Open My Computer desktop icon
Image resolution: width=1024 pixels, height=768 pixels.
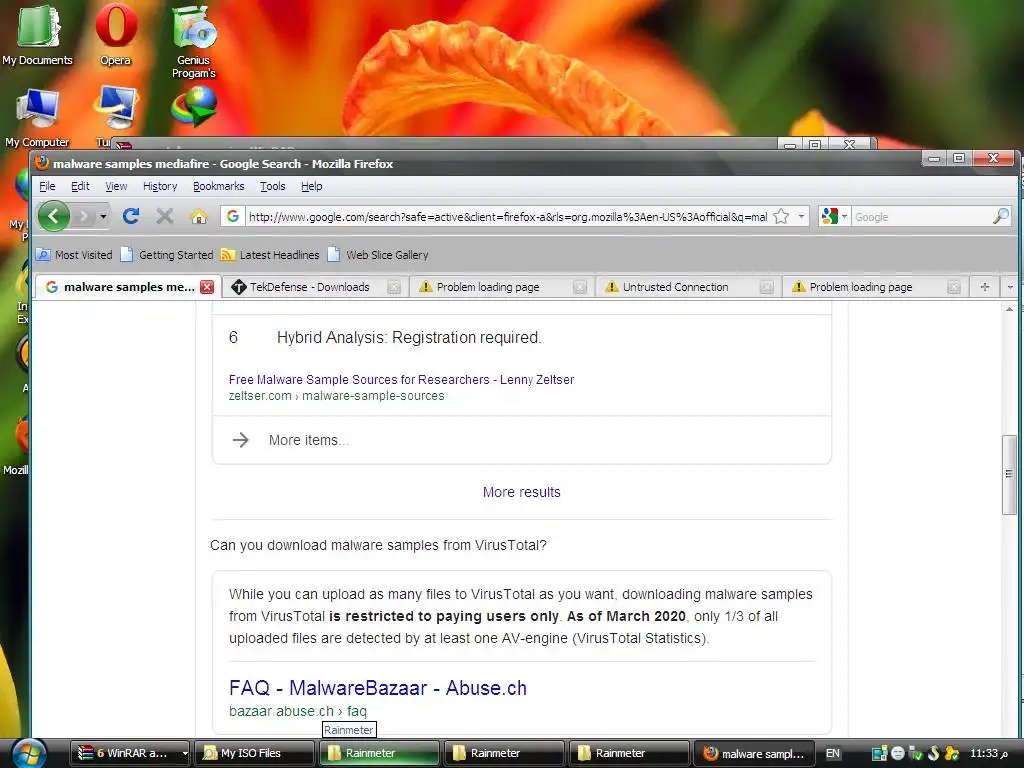(x=37, y=116)
